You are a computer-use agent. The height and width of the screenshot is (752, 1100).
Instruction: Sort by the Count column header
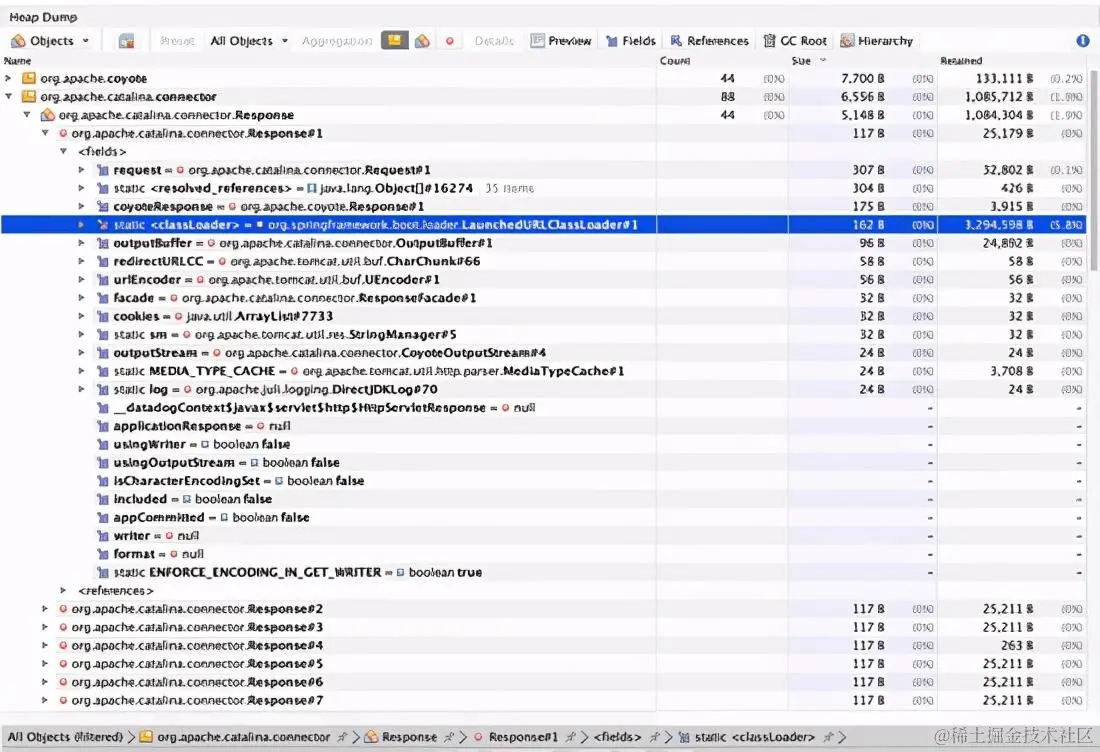pos(675,61)
